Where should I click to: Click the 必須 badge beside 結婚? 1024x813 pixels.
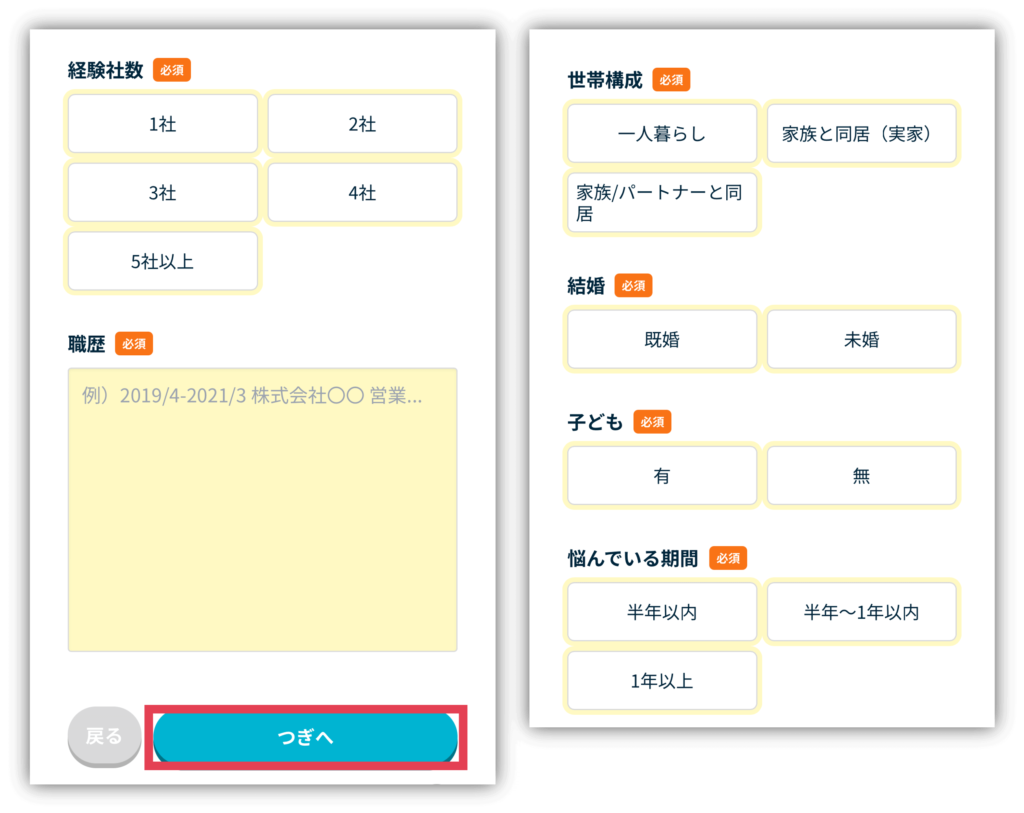tap(633, 285)
